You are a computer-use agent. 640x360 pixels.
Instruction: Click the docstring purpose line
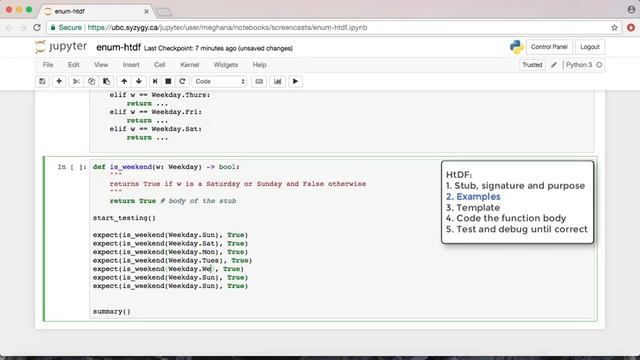238,184
